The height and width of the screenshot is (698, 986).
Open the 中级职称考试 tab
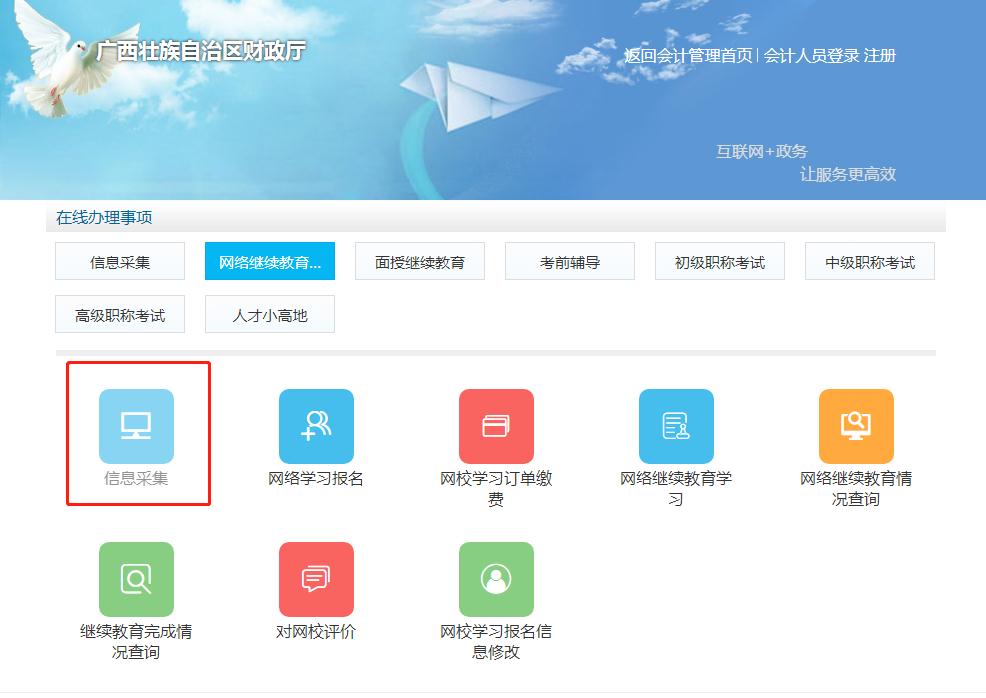point(869,260)
